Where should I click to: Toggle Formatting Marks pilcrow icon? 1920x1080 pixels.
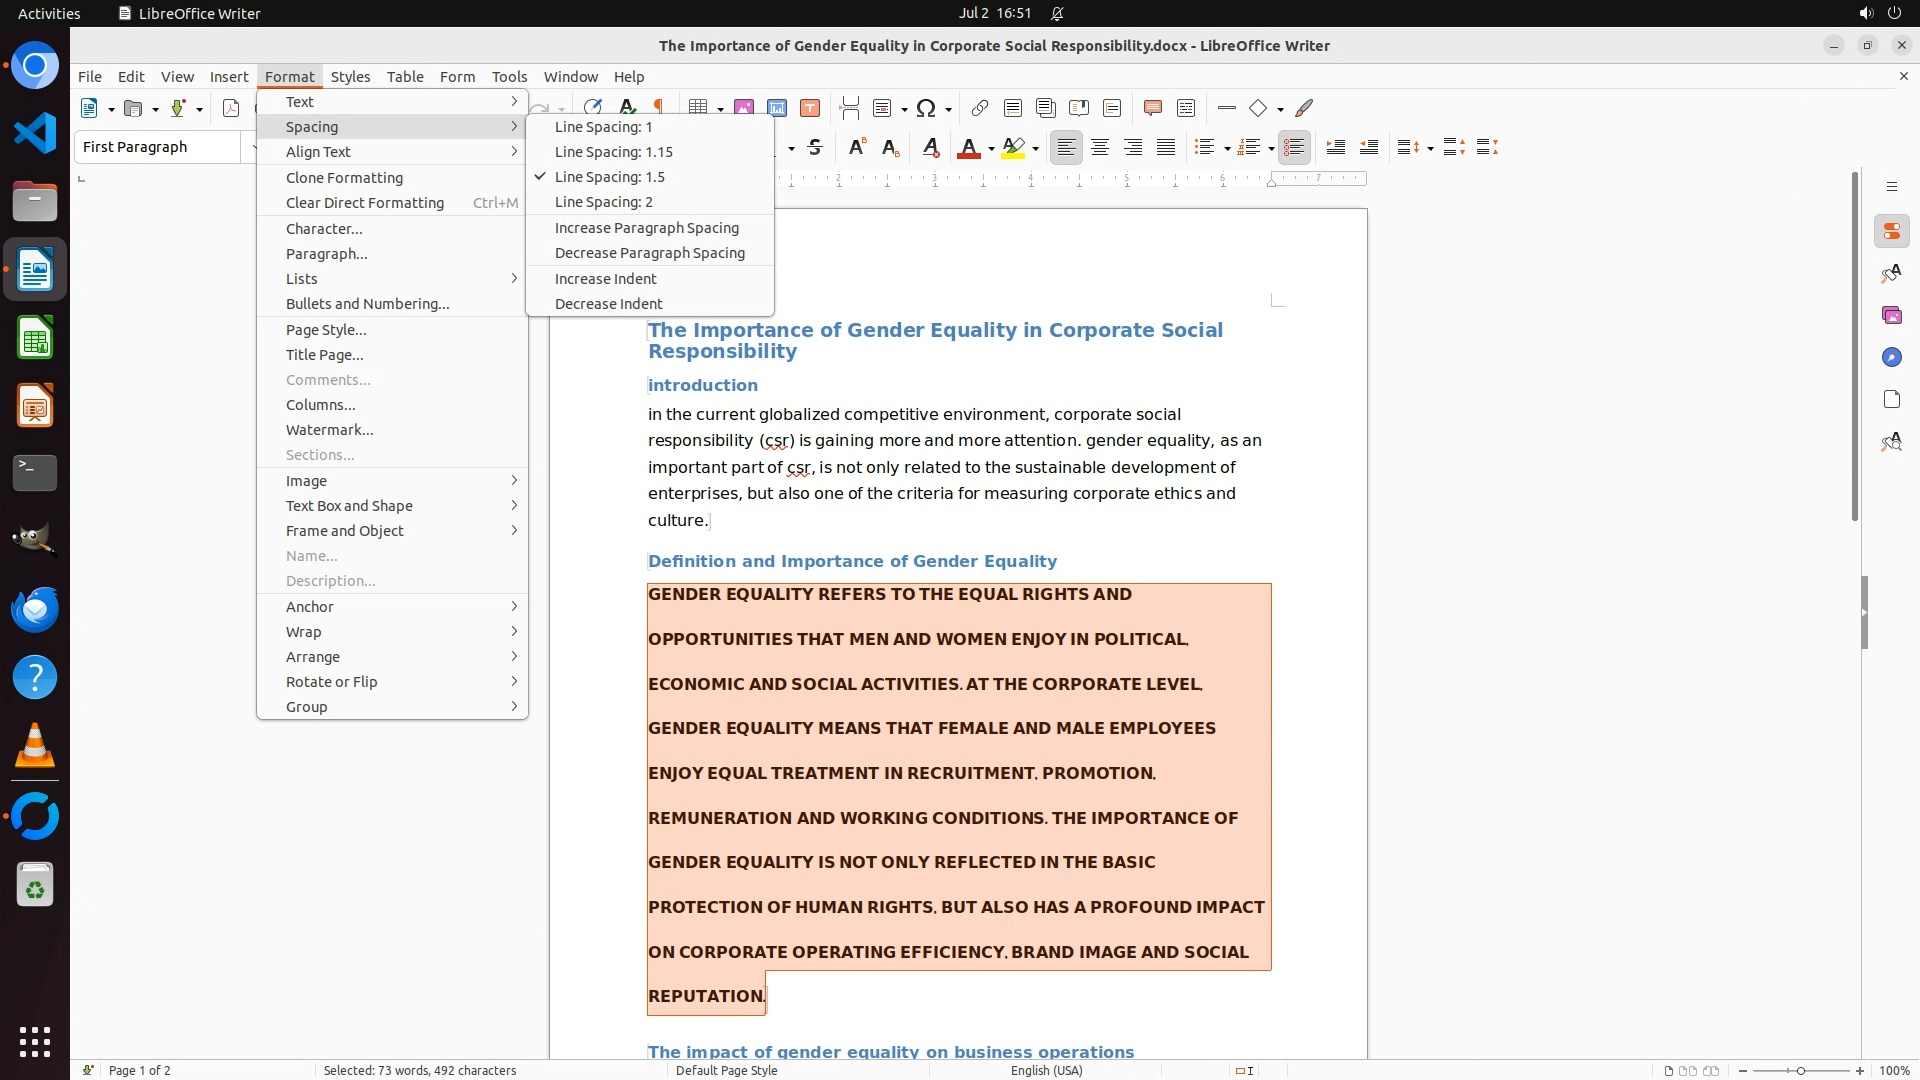click(x=659, y=107)
